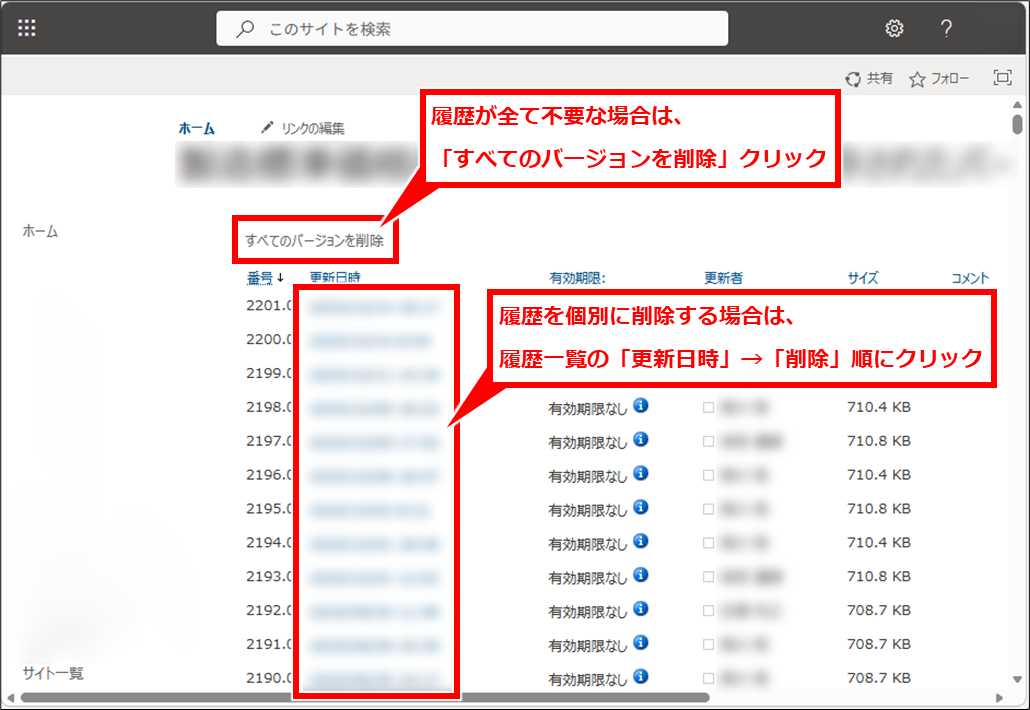
Task: Check the checkbox in row 2198
Action: (707, 408)
